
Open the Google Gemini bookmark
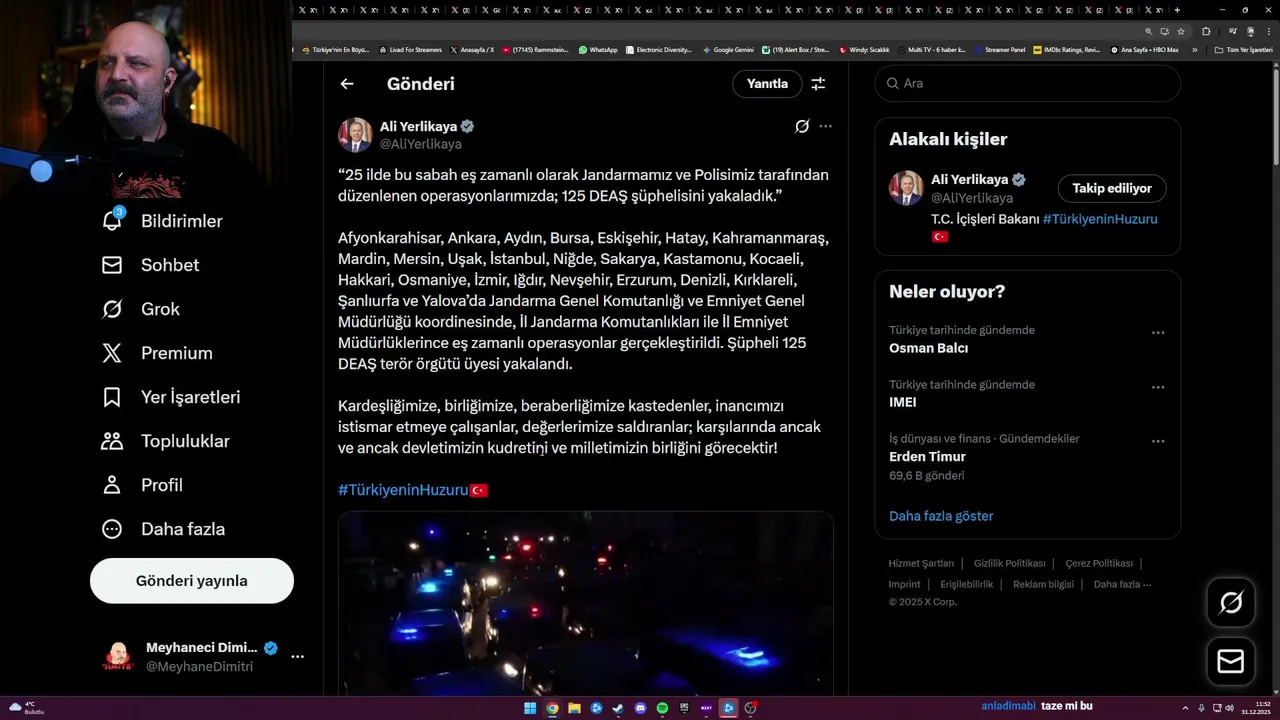728,49
